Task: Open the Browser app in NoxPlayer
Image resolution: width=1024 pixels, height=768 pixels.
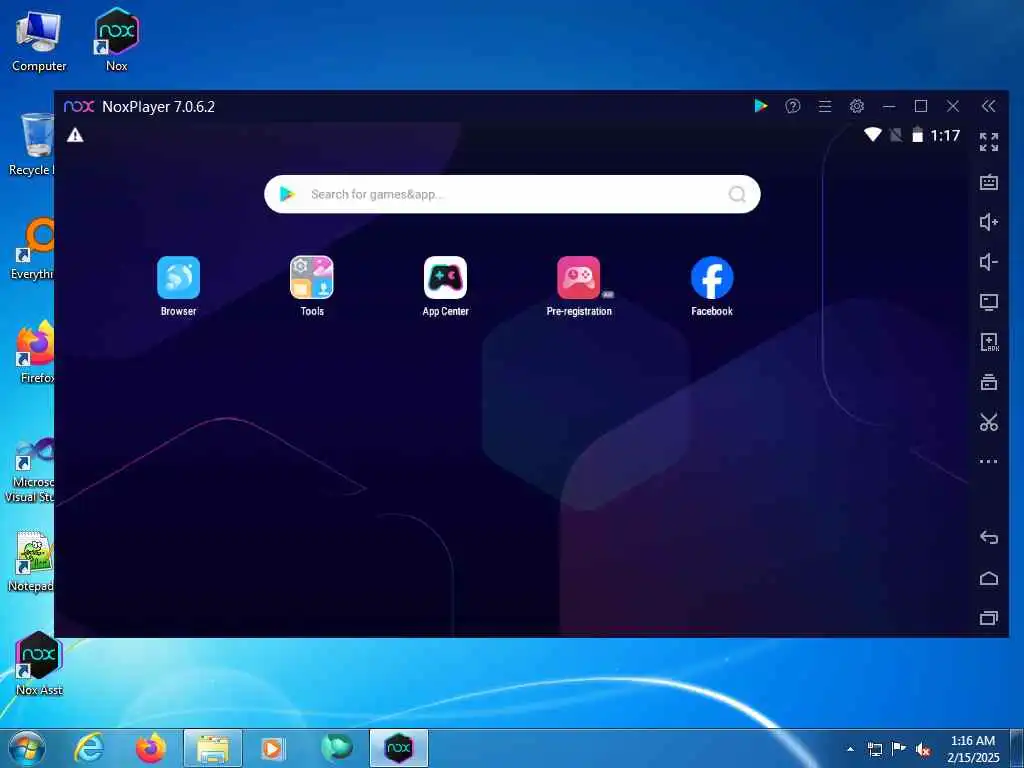Action: pos(178,278)
